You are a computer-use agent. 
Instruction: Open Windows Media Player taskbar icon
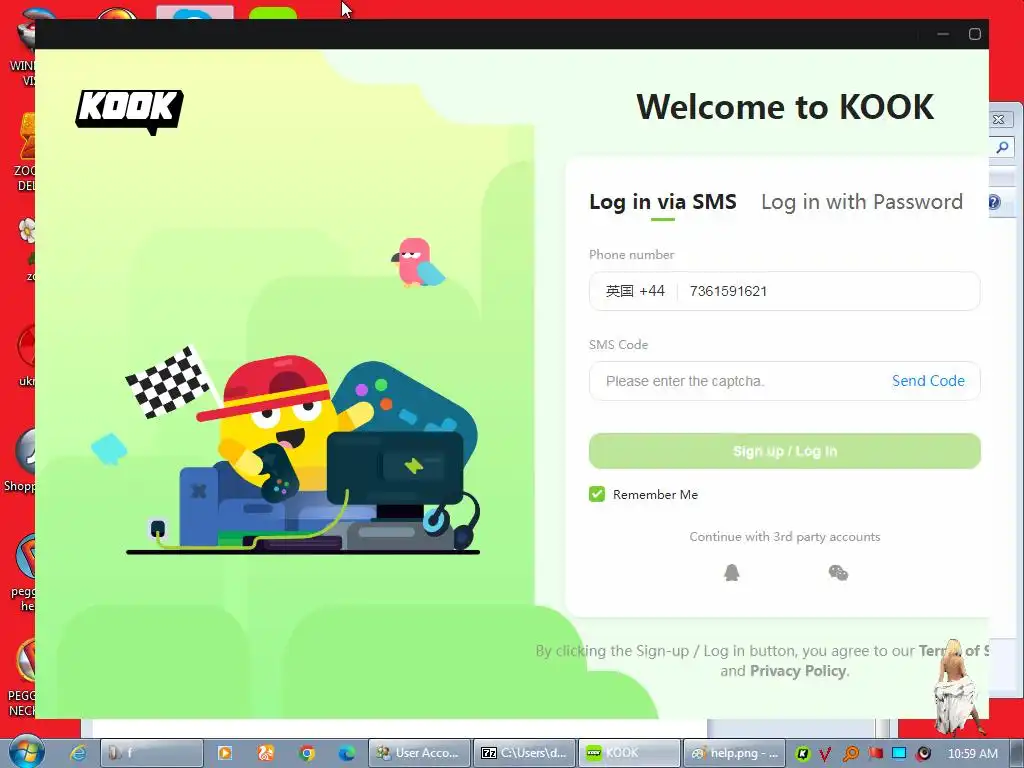(225, 753)
